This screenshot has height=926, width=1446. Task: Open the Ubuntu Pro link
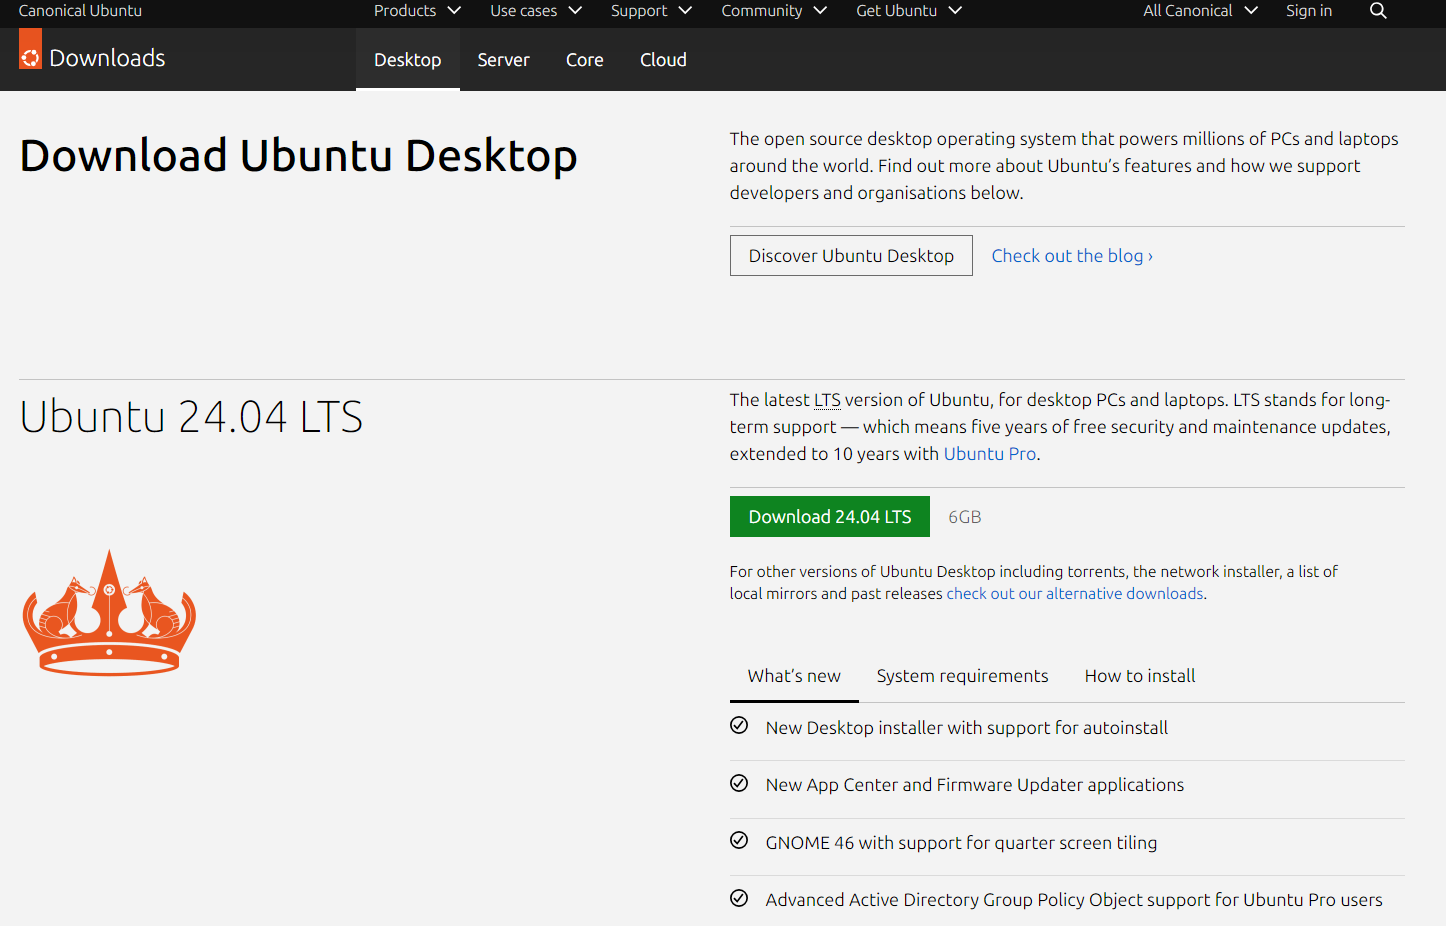[989, 453]
